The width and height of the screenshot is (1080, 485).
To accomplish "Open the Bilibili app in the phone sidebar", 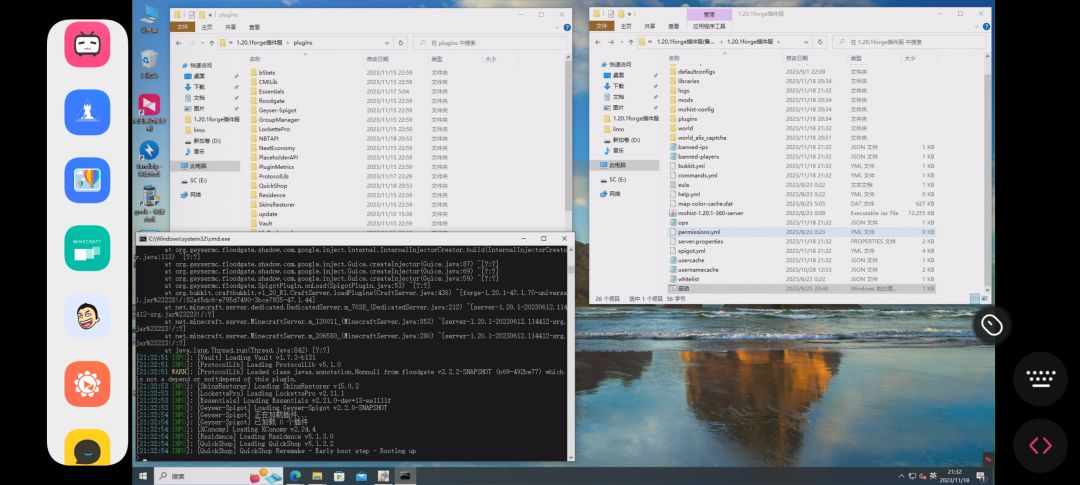I will coord(87,45).
